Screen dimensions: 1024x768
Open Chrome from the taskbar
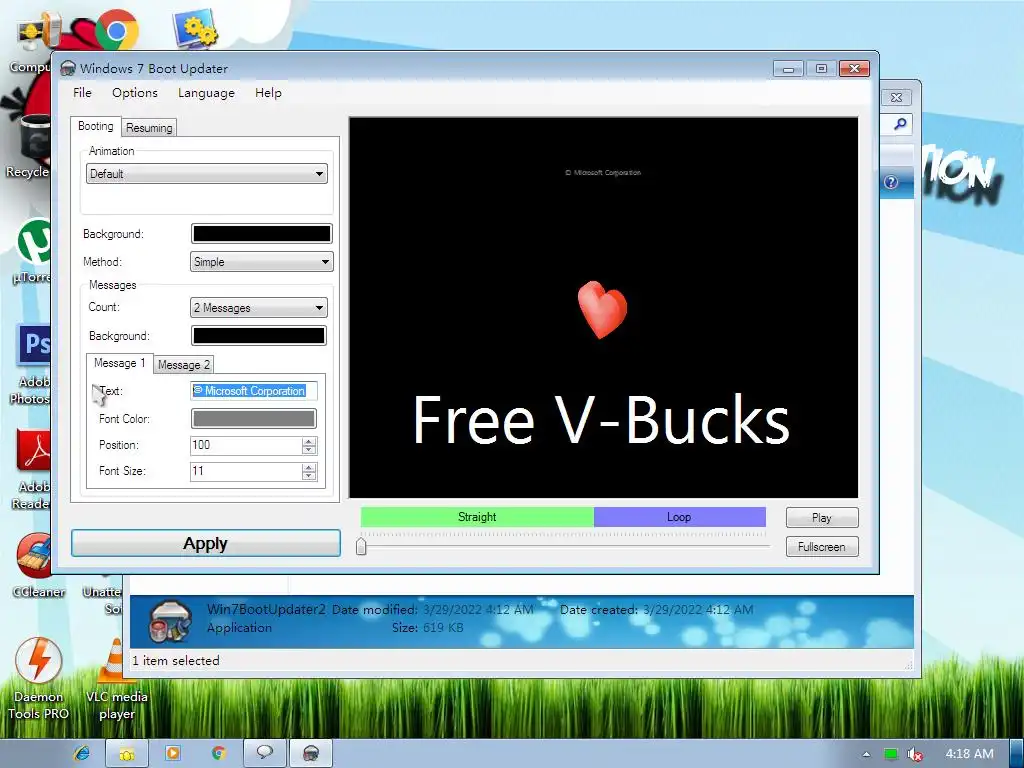click(x=219, y=753)
